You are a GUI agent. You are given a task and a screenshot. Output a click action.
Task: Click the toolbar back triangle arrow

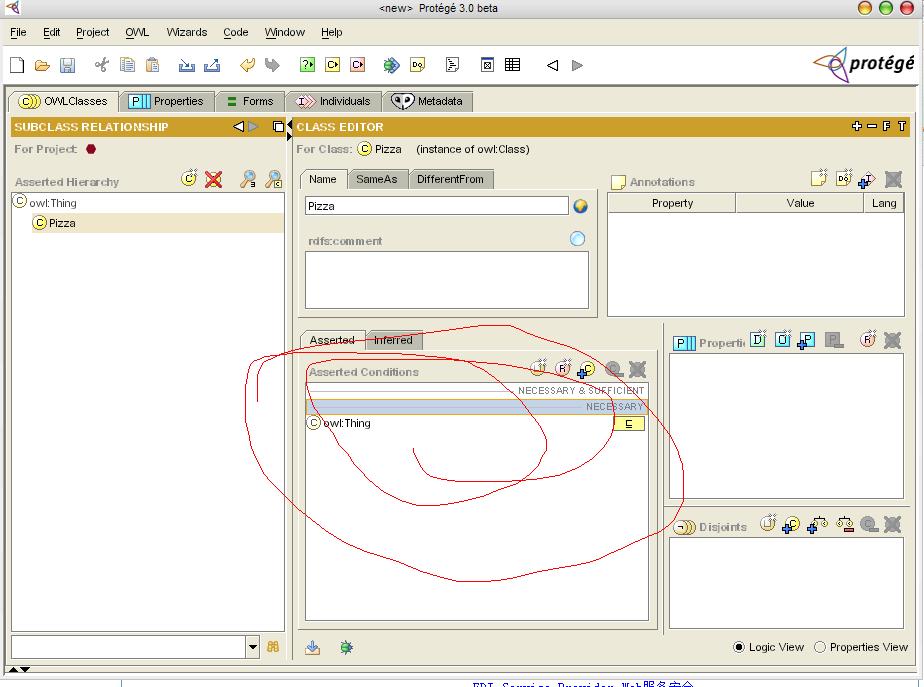pos(552,65)
